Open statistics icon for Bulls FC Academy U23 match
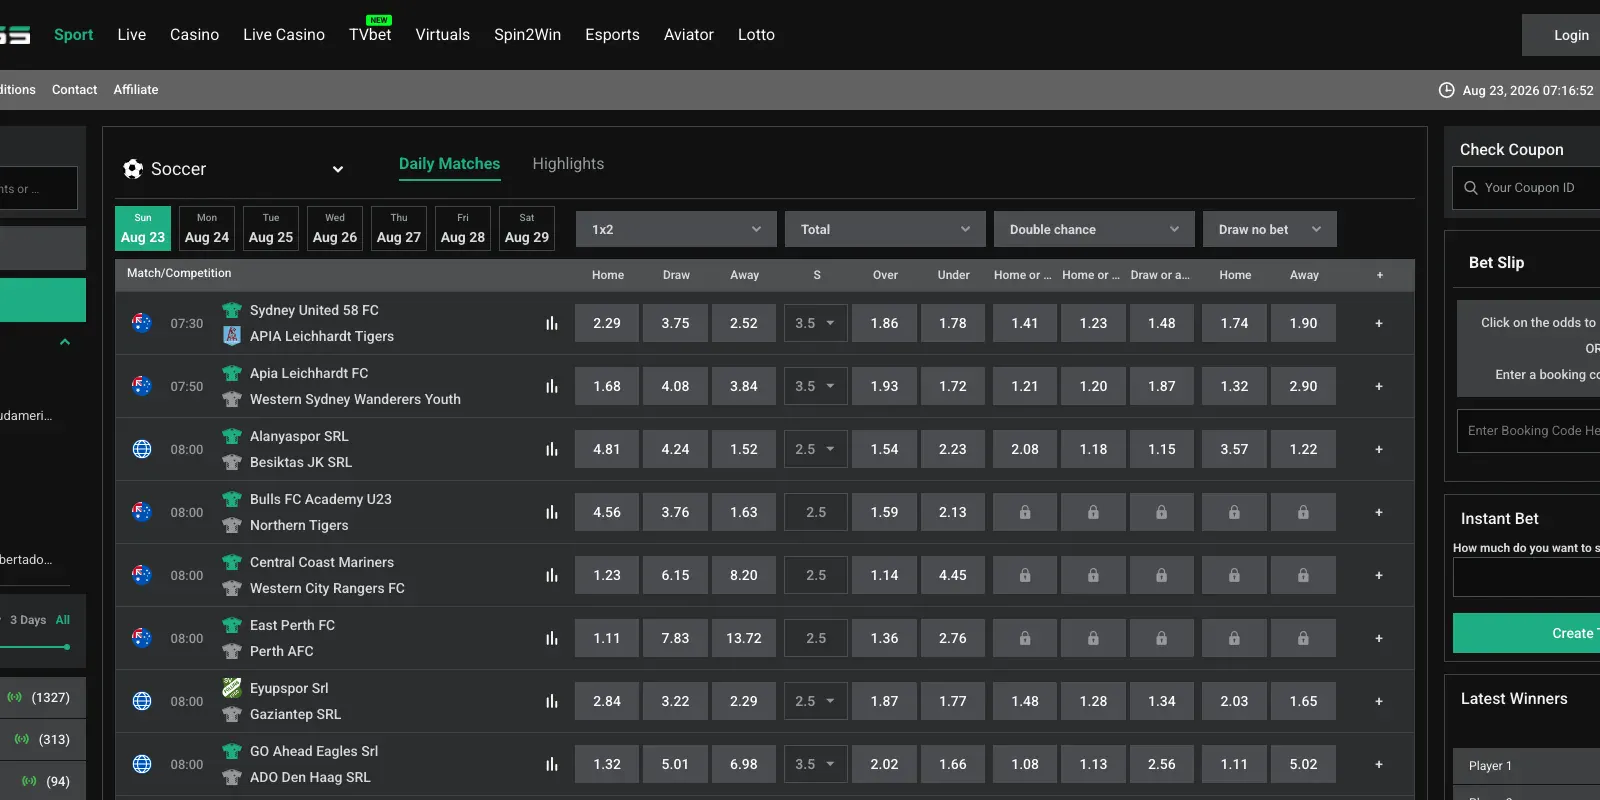The image size is (1600, 800). [x=551, y=512]
